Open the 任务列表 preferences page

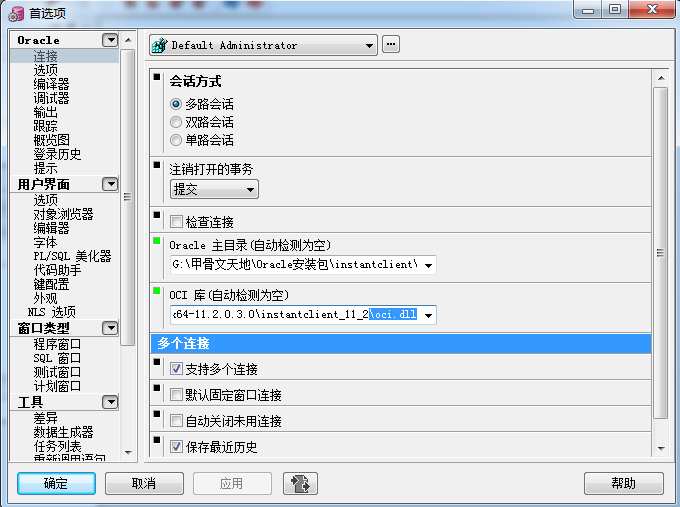coord(57,446)
